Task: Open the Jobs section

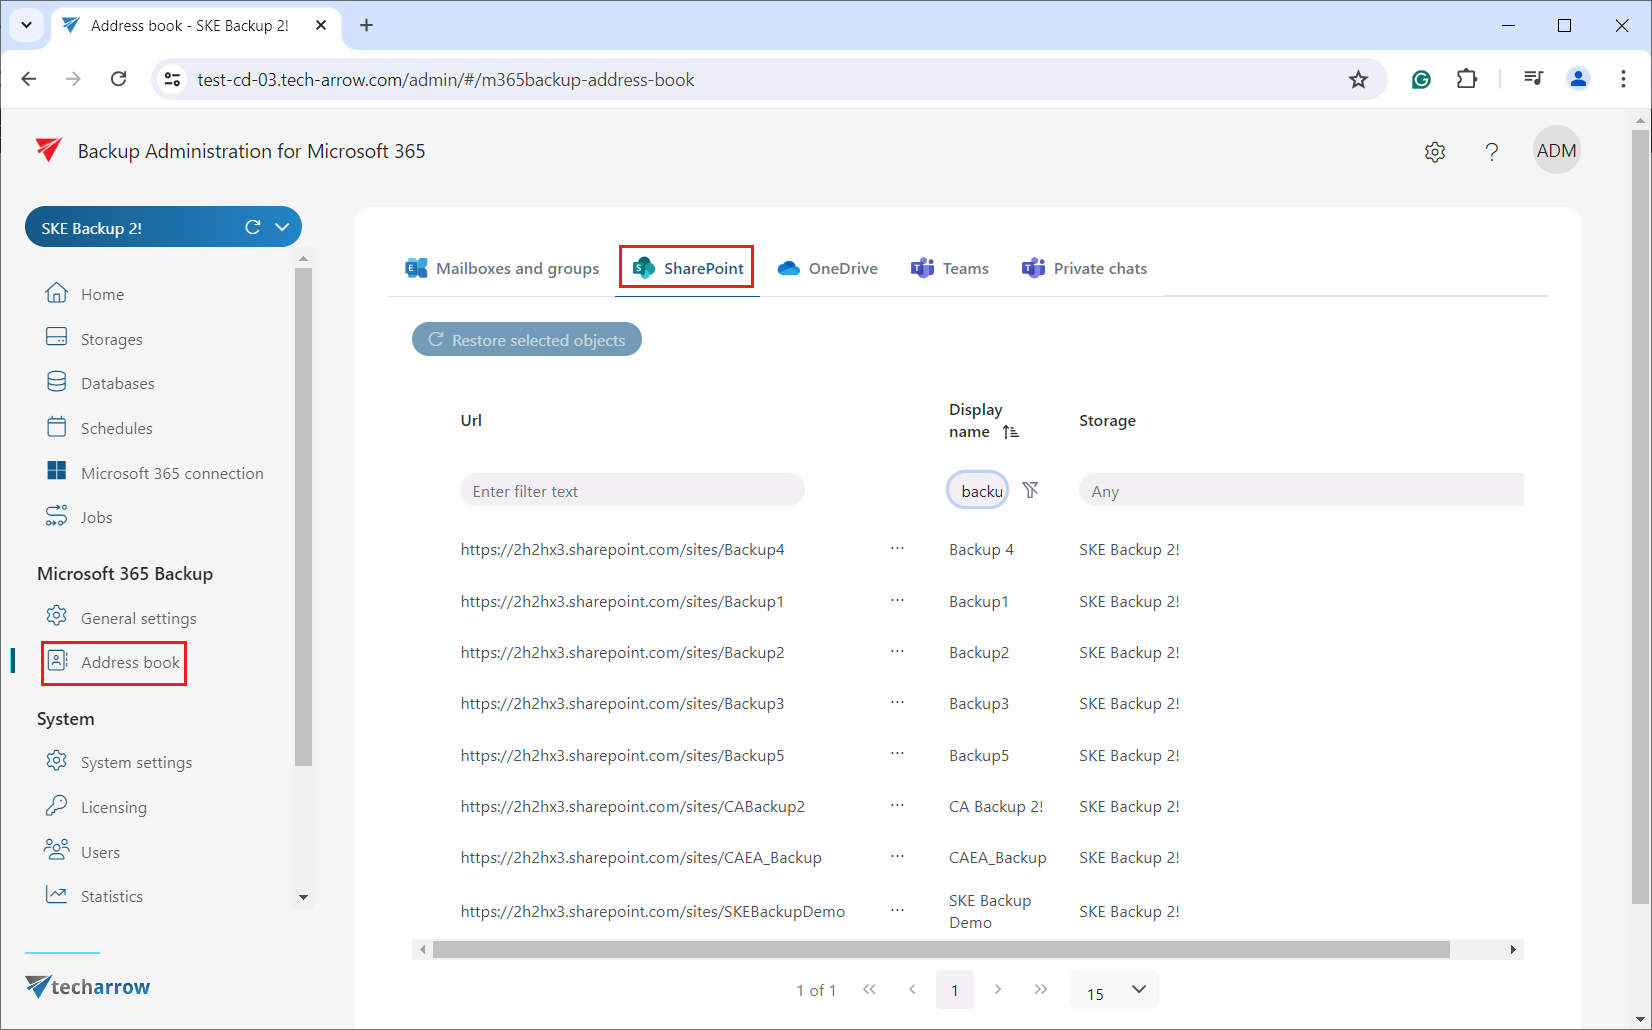Action: pyautogui.click(x=96, y=517)
